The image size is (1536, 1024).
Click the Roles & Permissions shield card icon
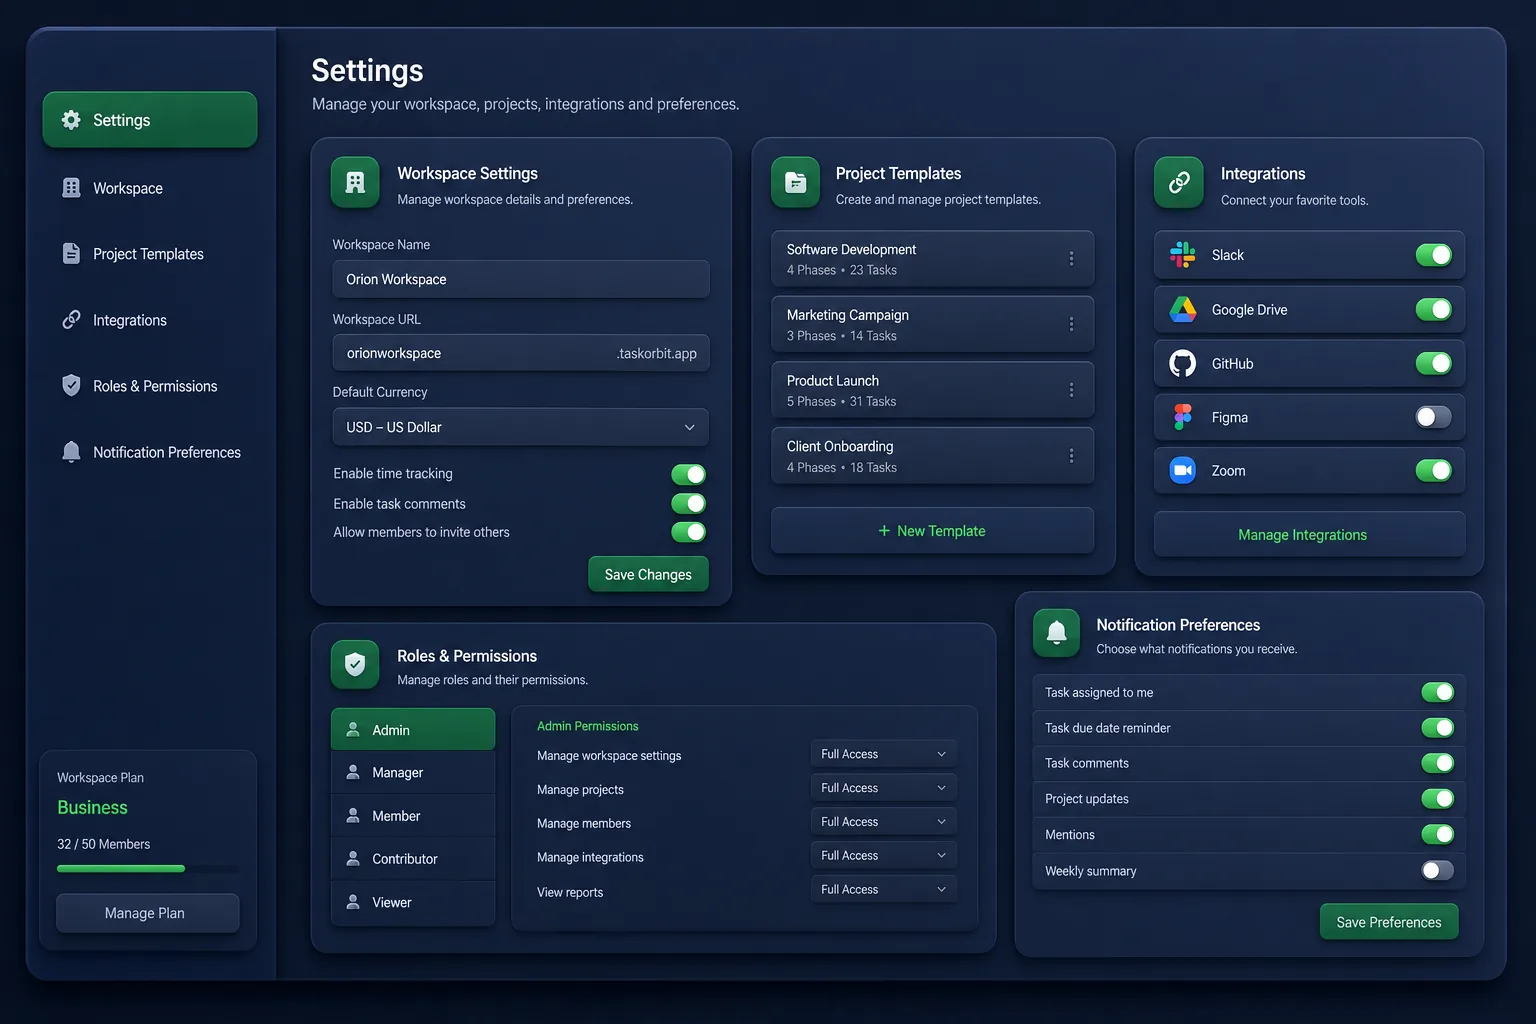coord(355,664)
